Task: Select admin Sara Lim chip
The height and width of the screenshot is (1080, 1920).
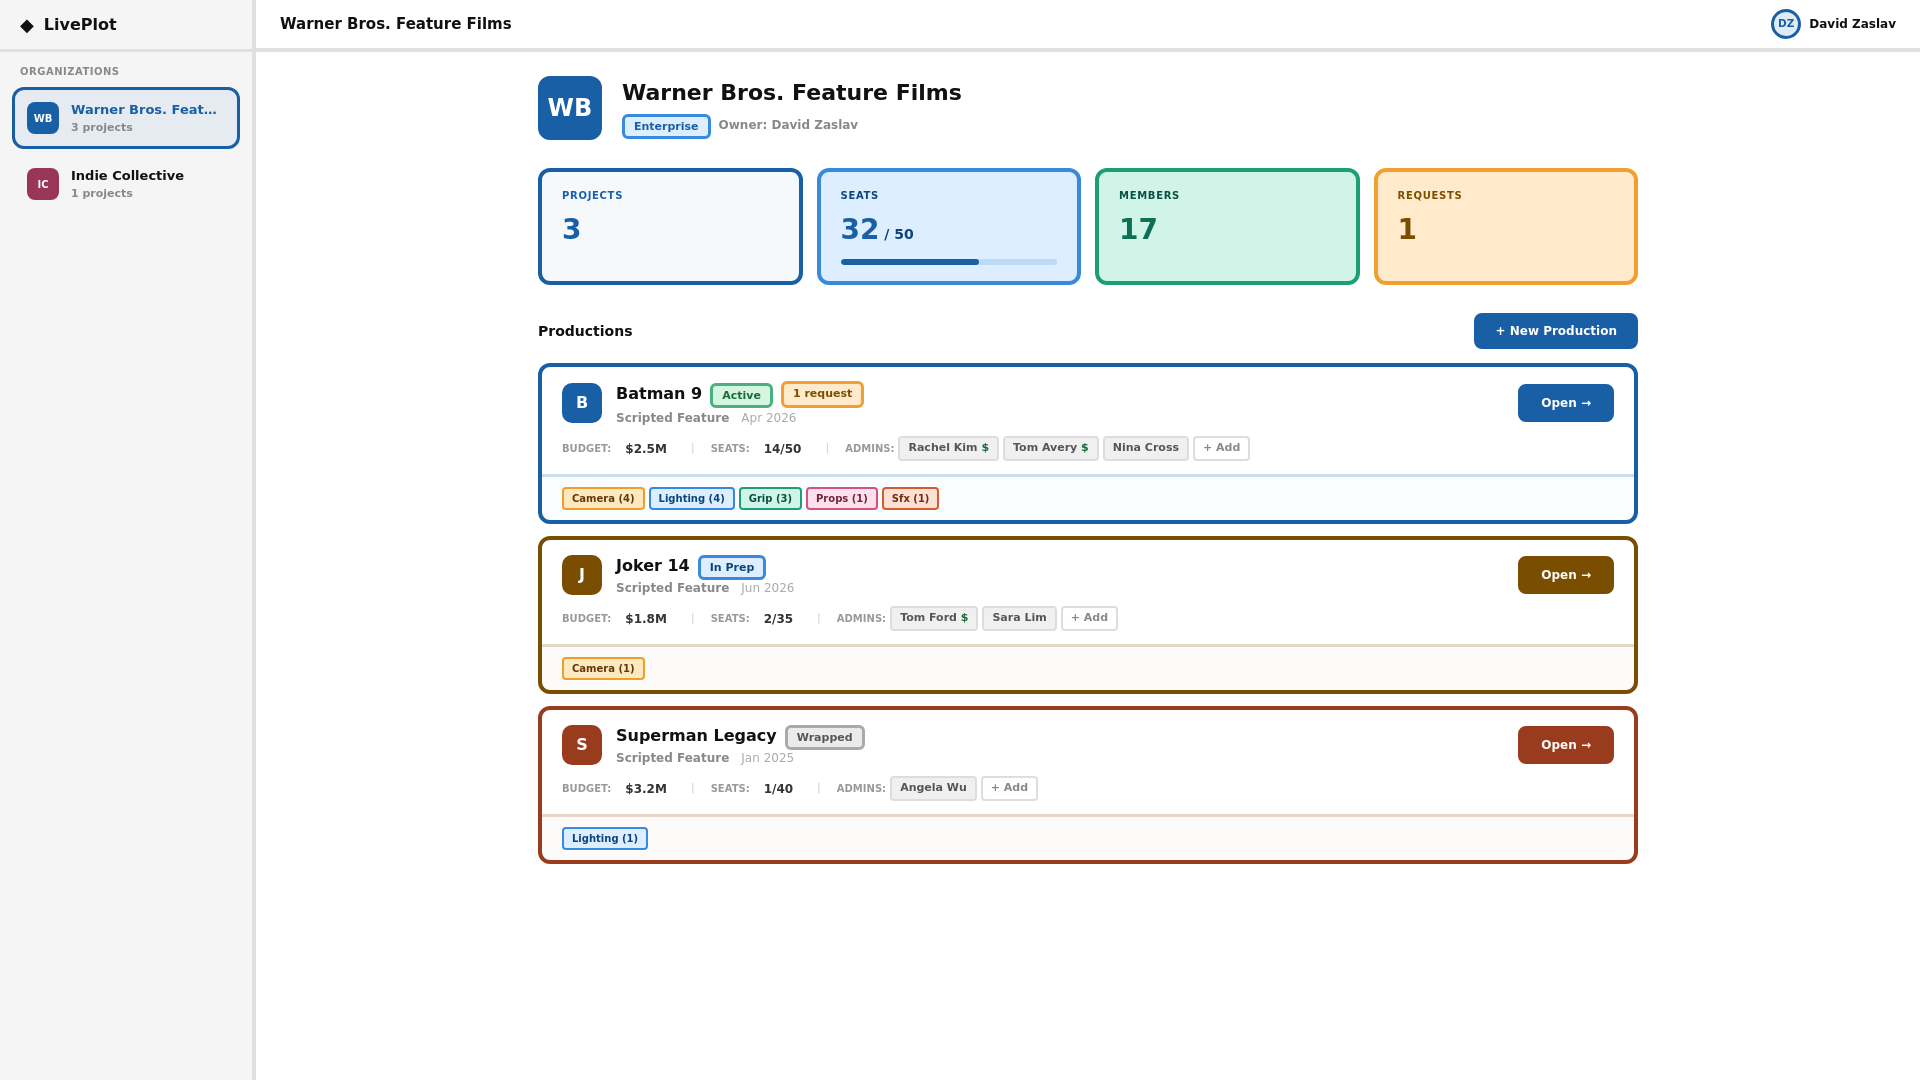Action: tap(1019, 618)
